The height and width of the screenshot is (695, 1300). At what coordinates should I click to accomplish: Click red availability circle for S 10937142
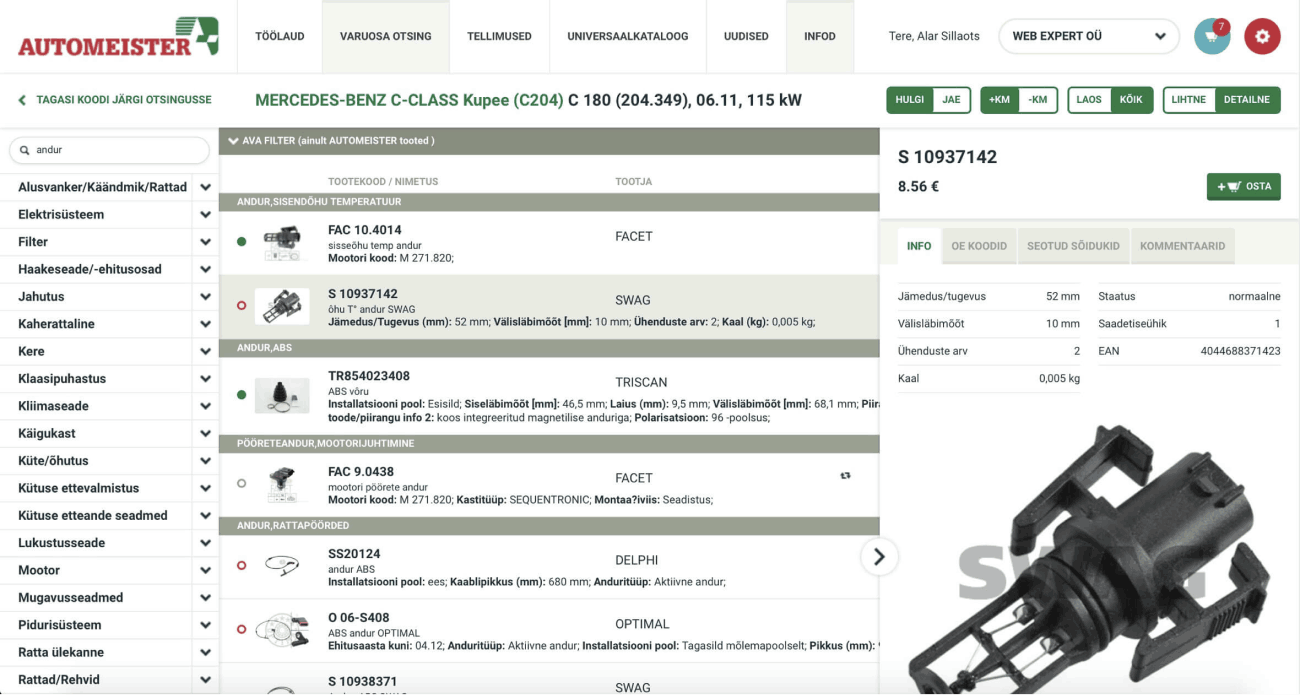click(x=241, y=305)
